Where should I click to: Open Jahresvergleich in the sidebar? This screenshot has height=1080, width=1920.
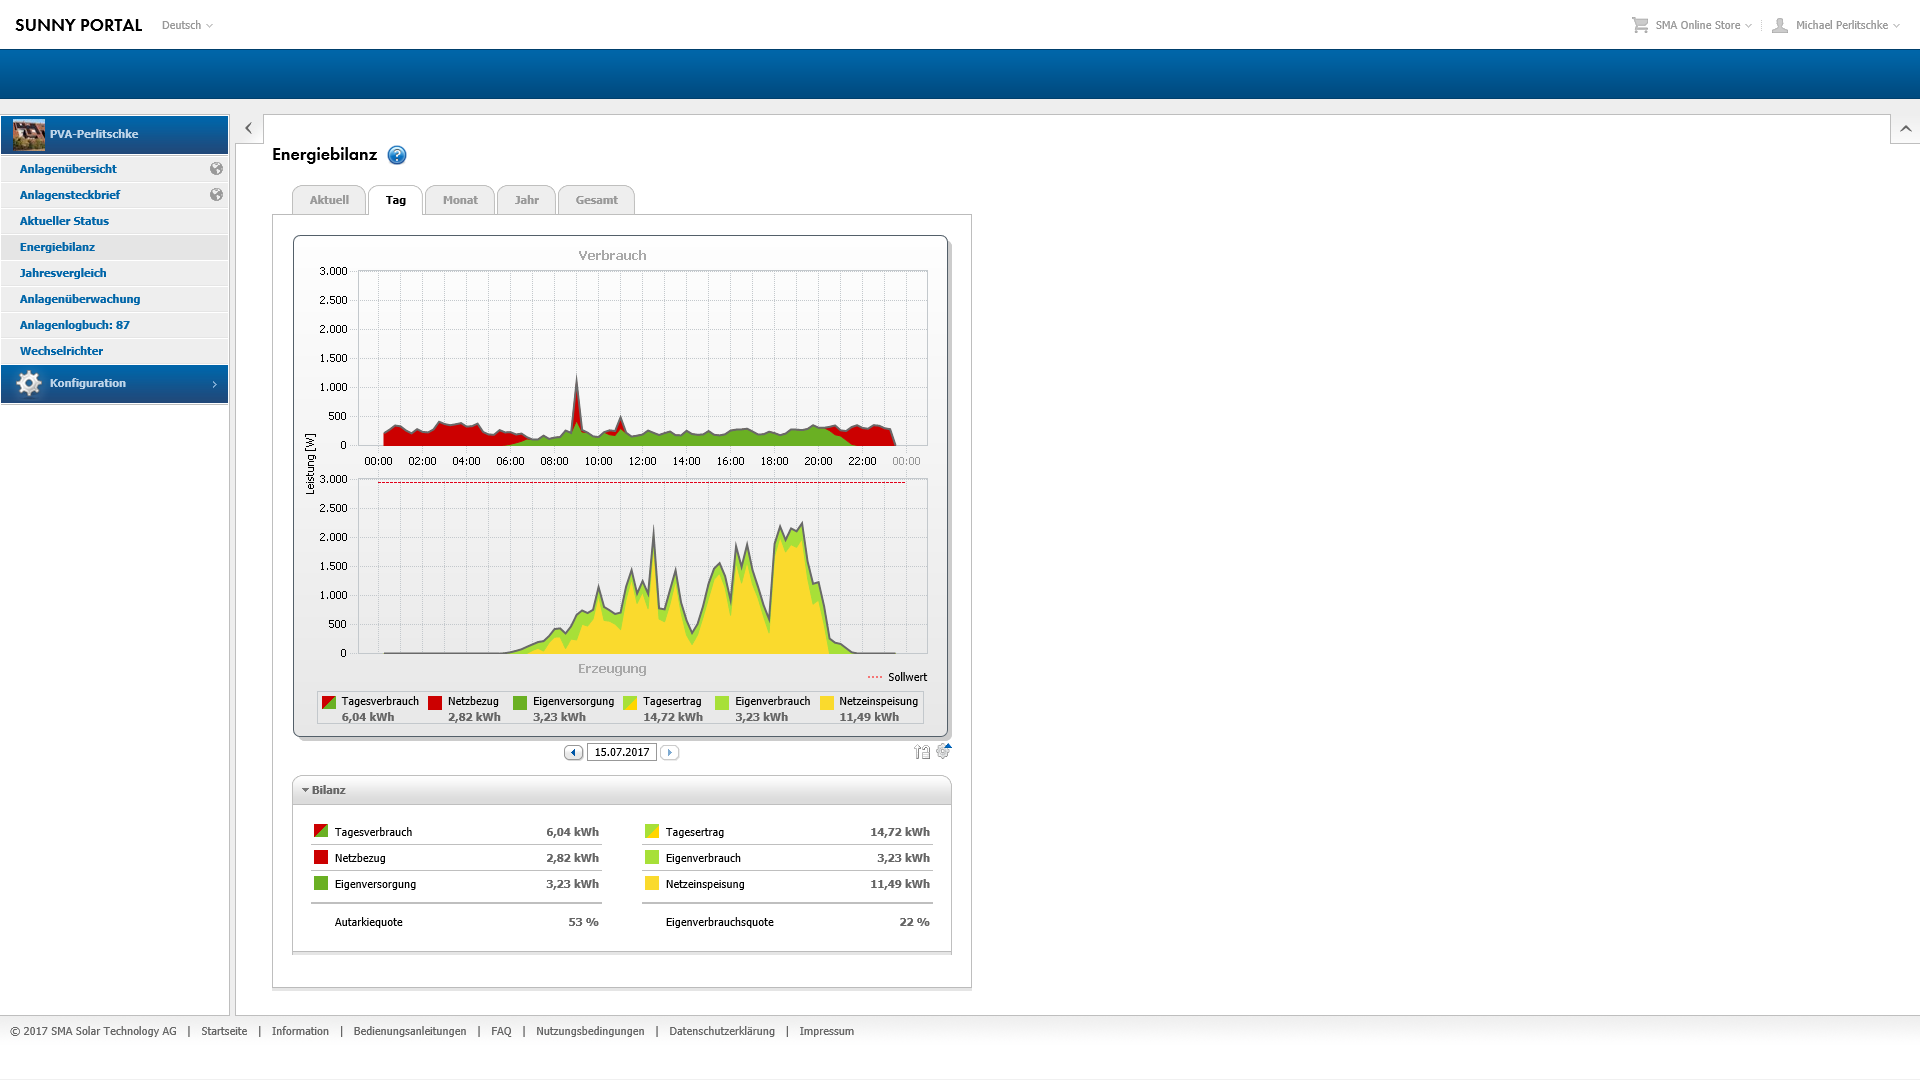tap(63, 273)
